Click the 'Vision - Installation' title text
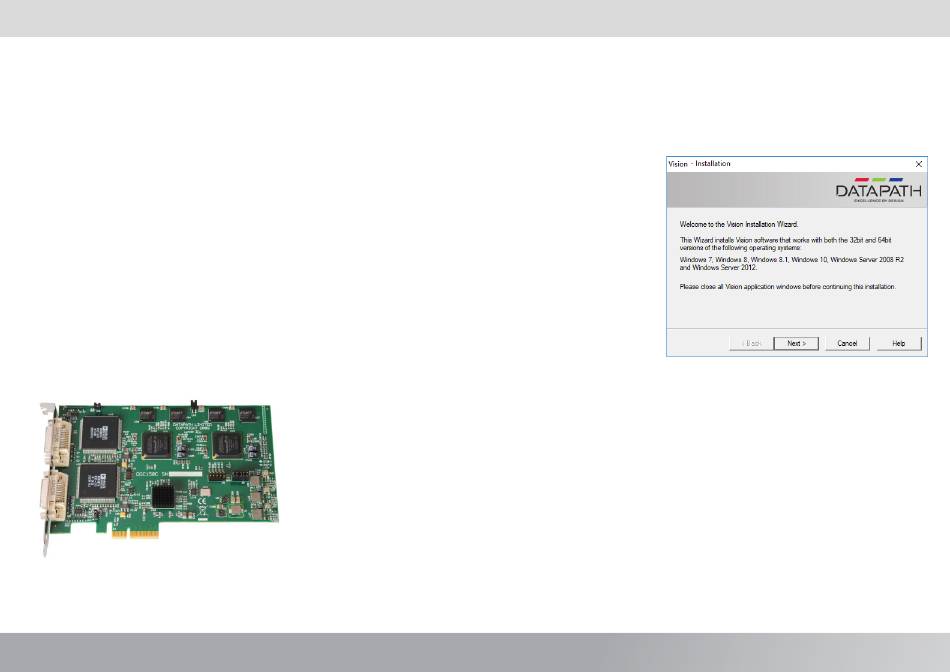Viewport: 950px width, 672px height. click(699, 164)
